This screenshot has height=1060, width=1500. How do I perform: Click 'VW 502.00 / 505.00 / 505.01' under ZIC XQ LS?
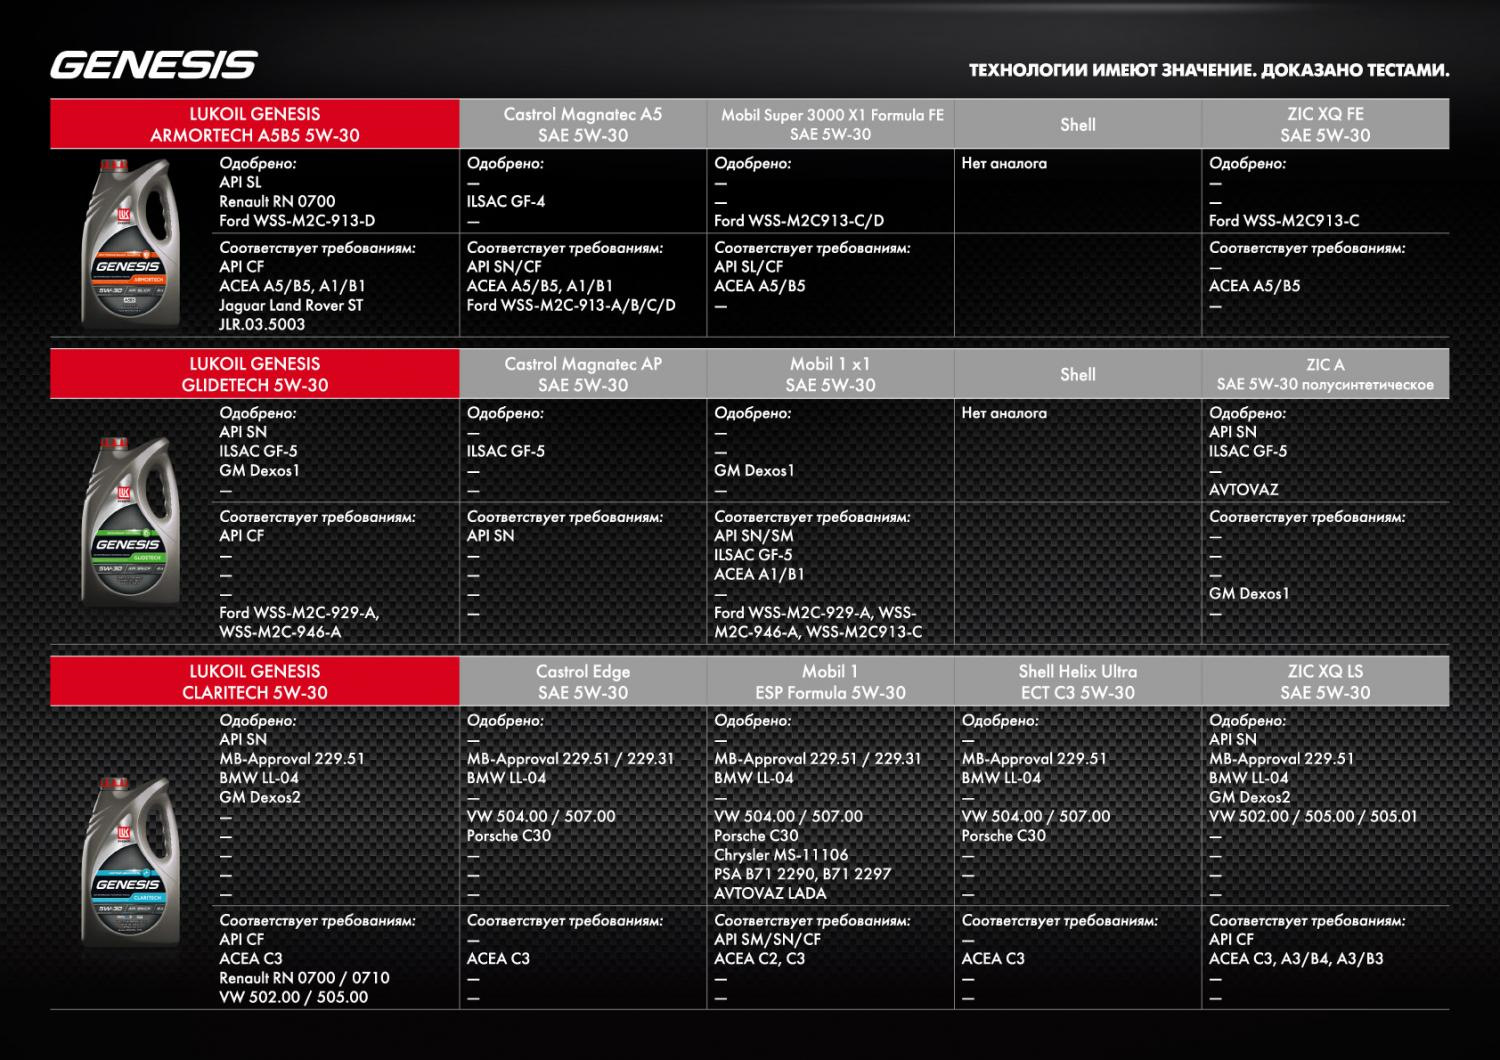1313,816
